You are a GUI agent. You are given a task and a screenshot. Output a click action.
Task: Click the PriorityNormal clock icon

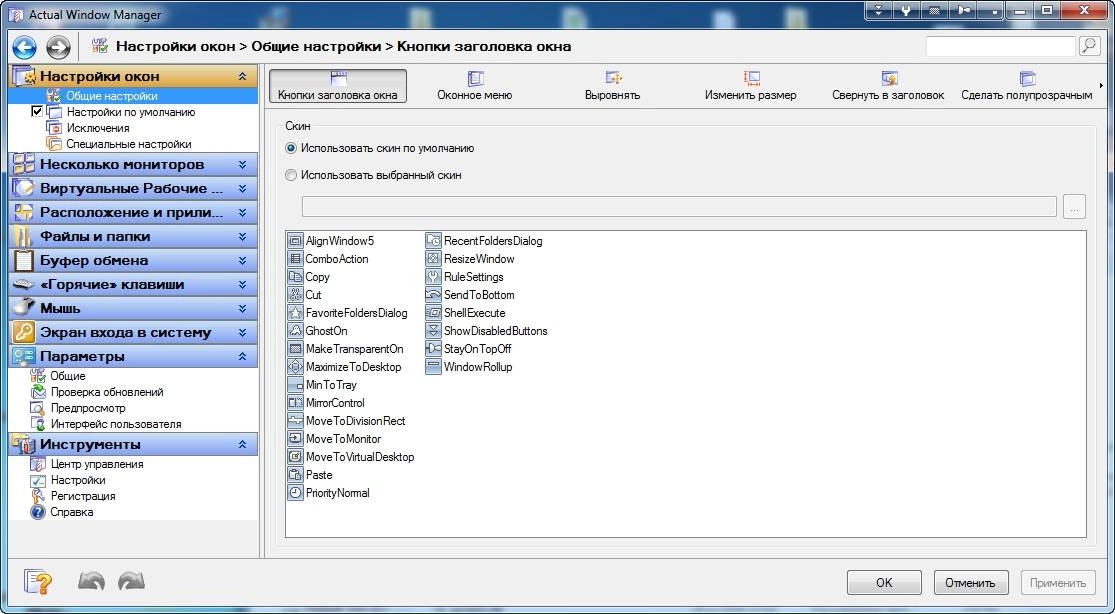[295, 492]
